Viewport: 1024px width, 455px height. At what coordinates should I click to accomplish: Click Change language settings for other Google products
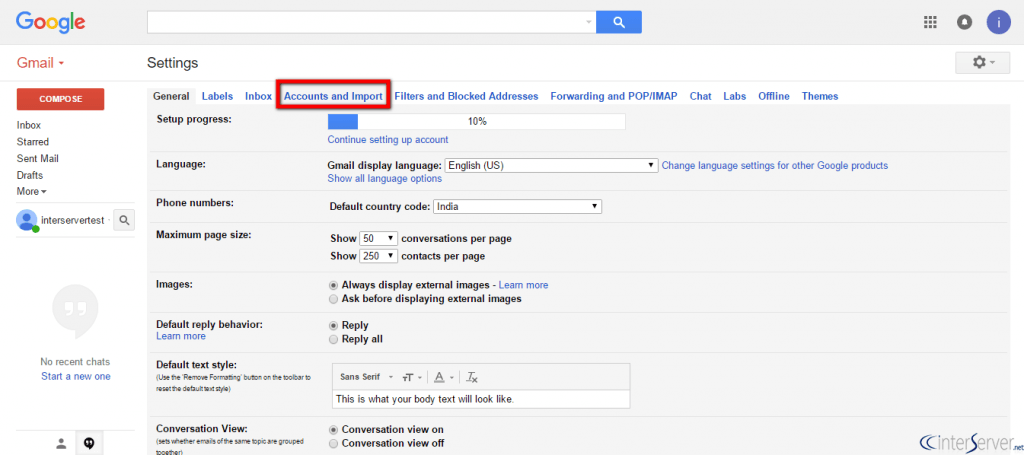point(775,166)
